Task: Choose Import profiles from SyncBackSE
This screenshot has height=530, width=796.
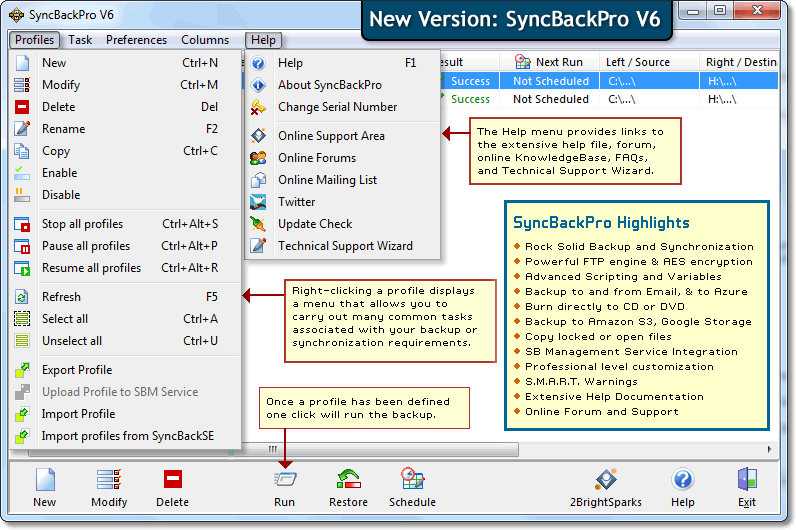Action: [x=125, y=436]
